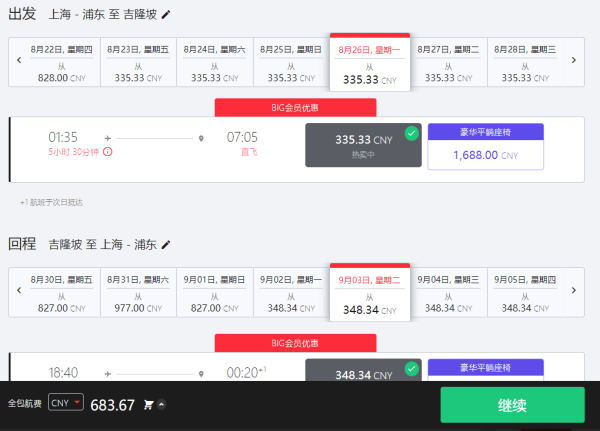The height and width of the screenshot is (431, 600).
Task: Select departure date 8月22日 星期四
Action: (62, 62)
